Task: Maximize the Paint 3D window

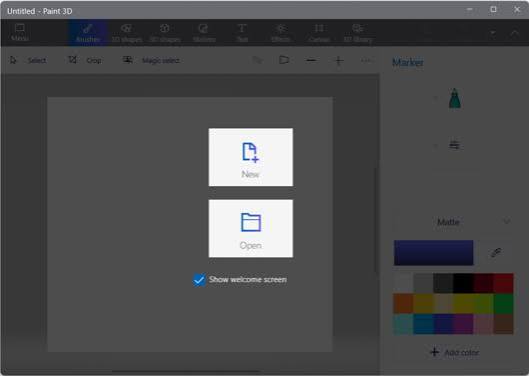Action: pyautogui.click(x=493, y=9)
